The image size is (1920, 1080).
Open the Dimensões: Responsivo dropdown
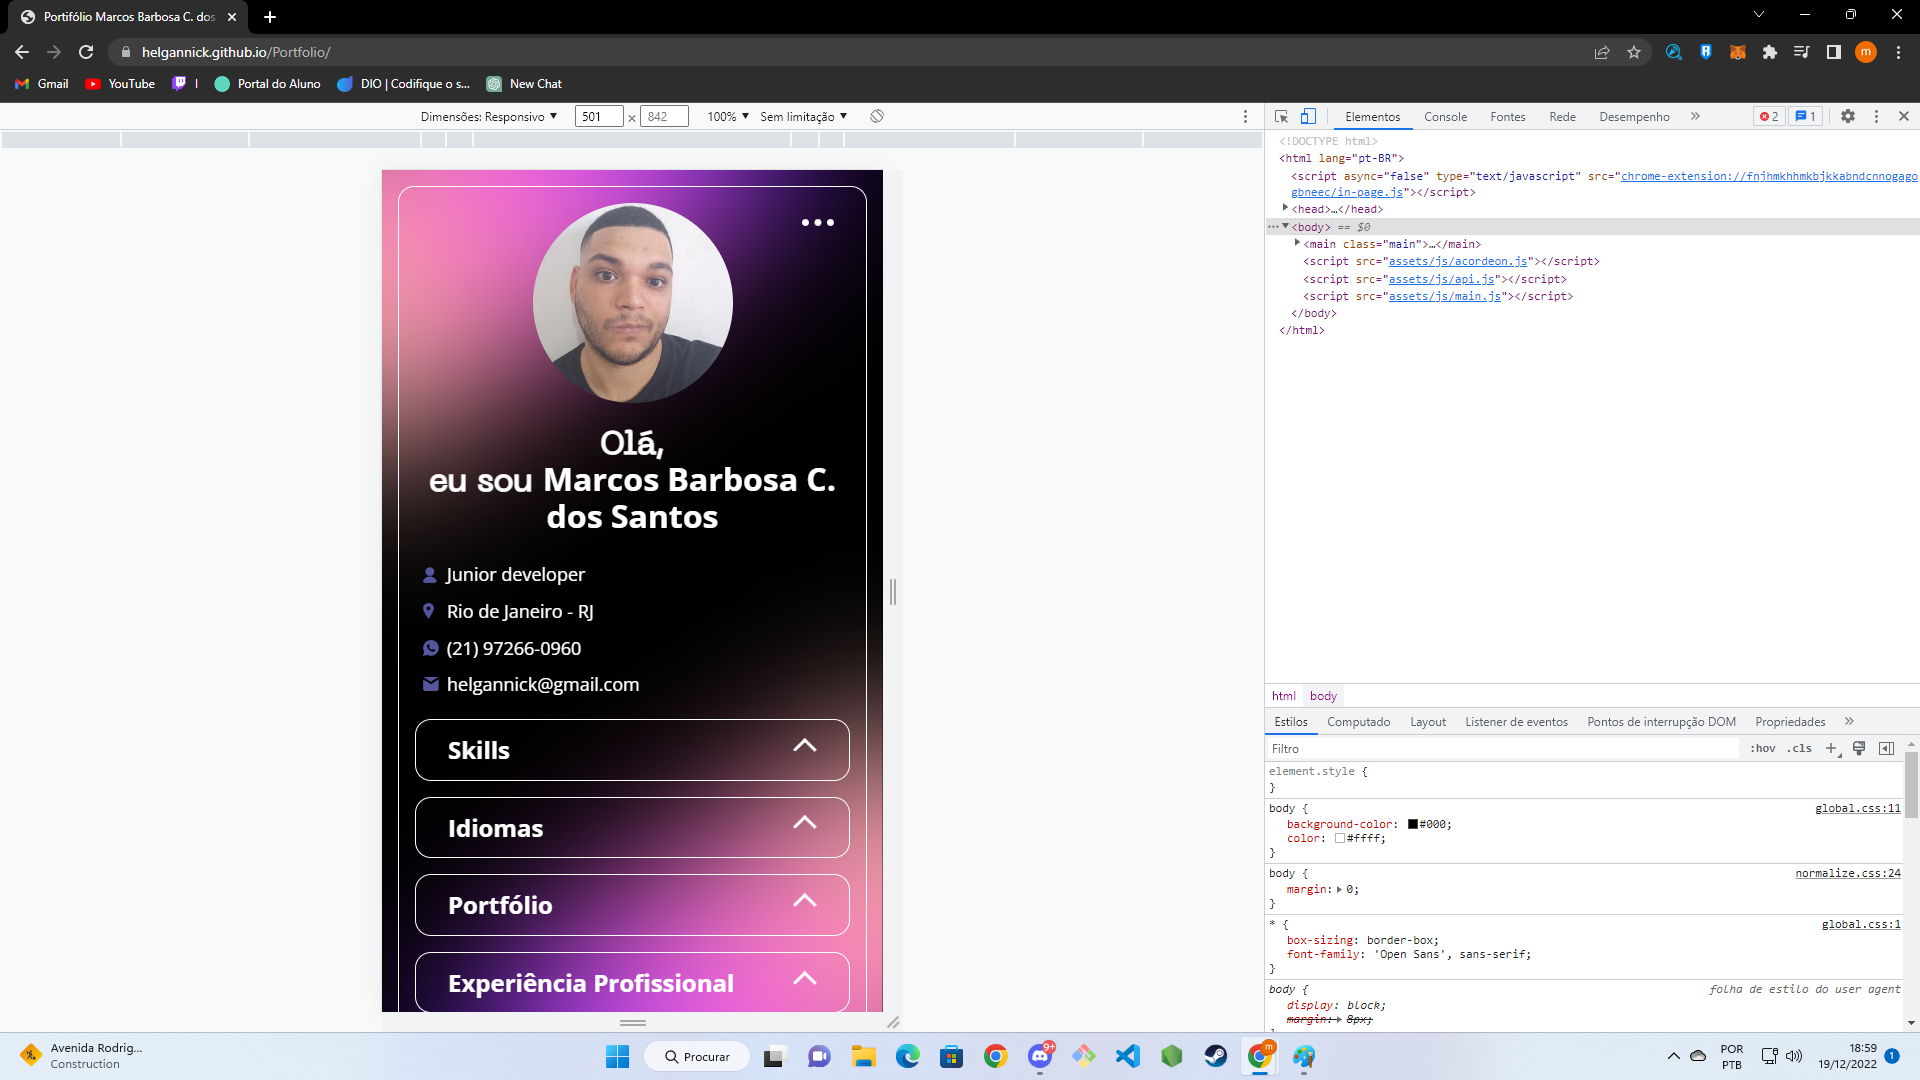pos(488,117)
